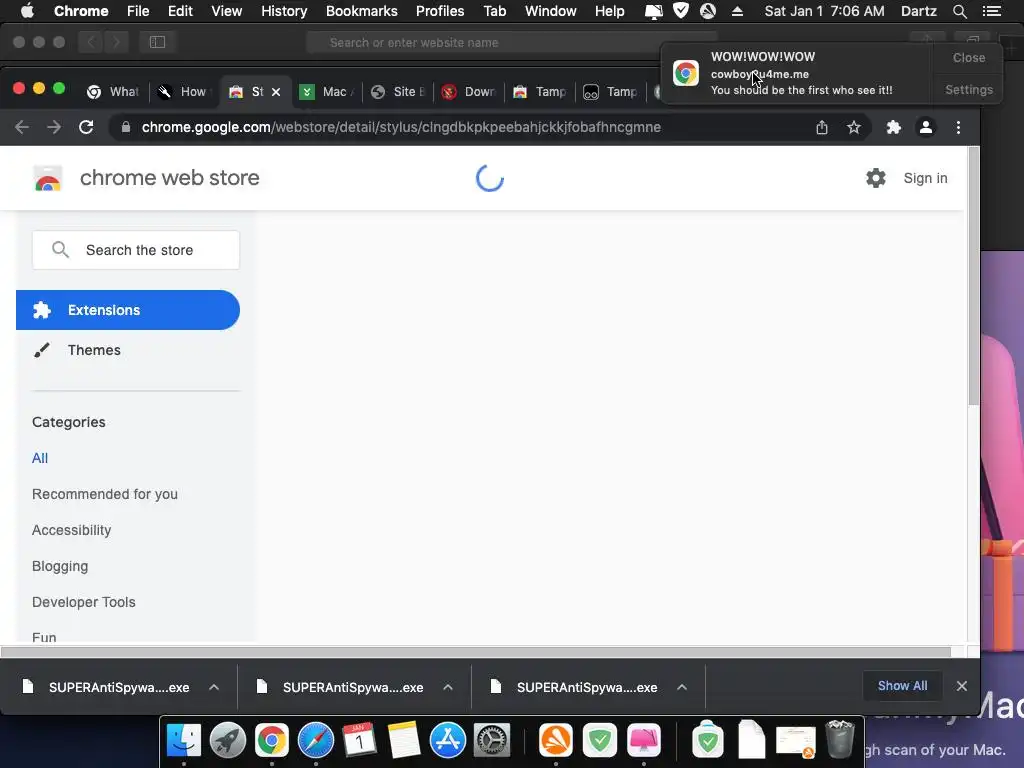Open Launchpad from the Dock
The image size is (1024, 768).
pyautogui.click(x=227, y=741)
